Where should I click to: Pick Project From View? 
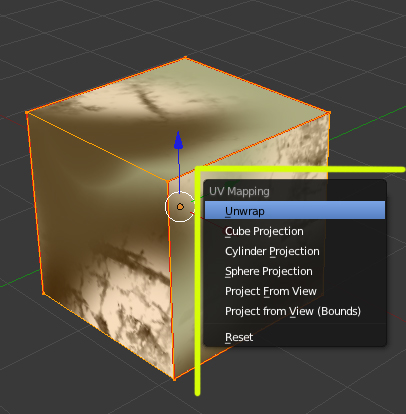(x=295, y=291)
